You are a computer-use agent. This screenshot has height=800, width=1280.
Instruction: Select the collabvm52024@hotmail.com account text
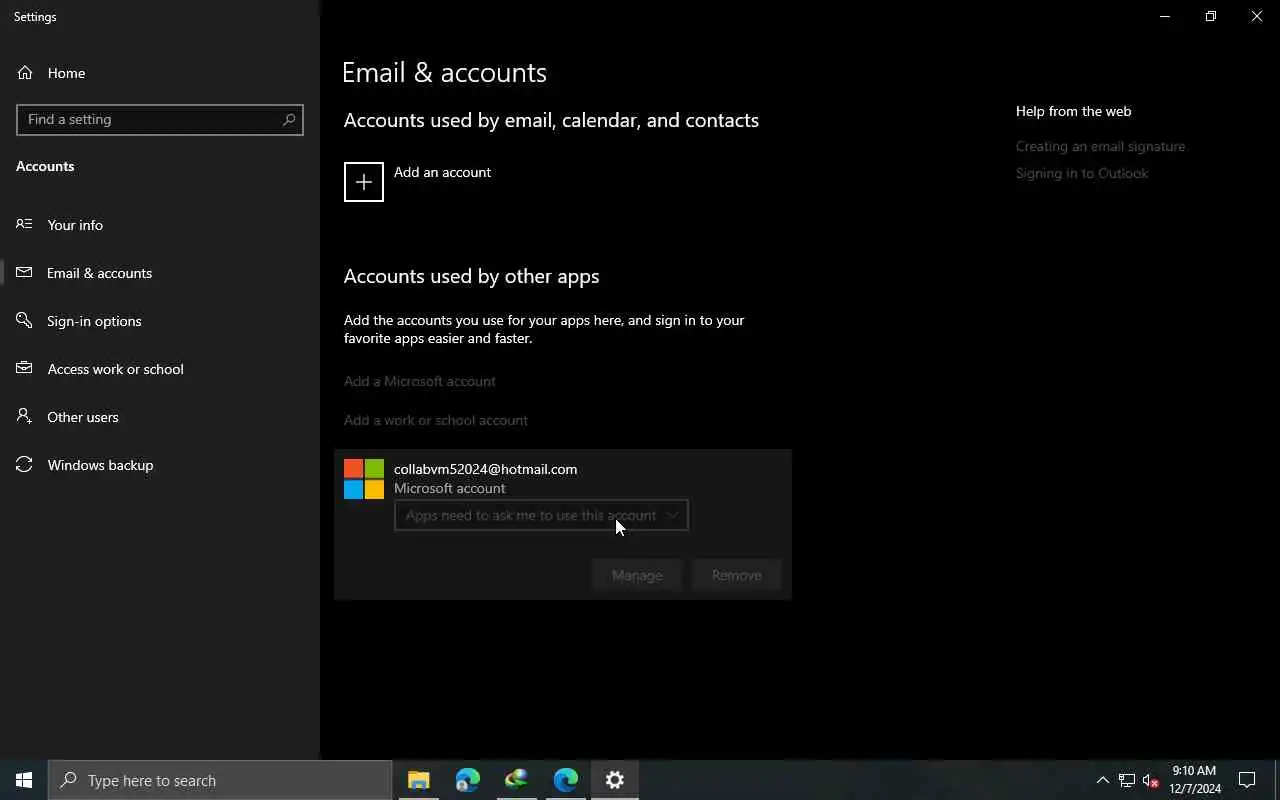[x=485, y=469]
